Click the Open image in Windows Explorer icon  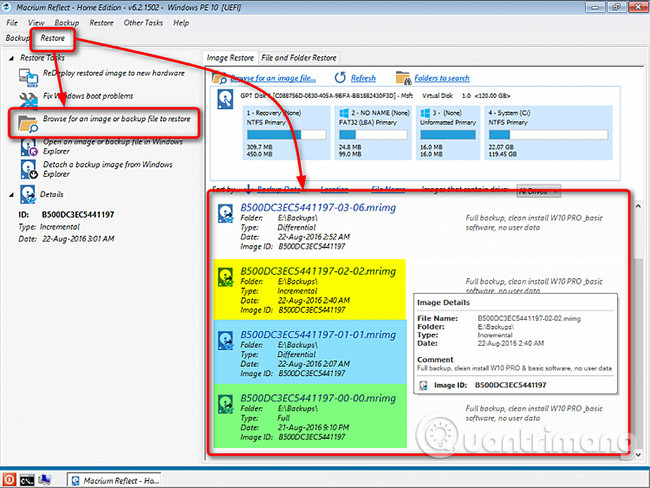click(x=26, y=147)
